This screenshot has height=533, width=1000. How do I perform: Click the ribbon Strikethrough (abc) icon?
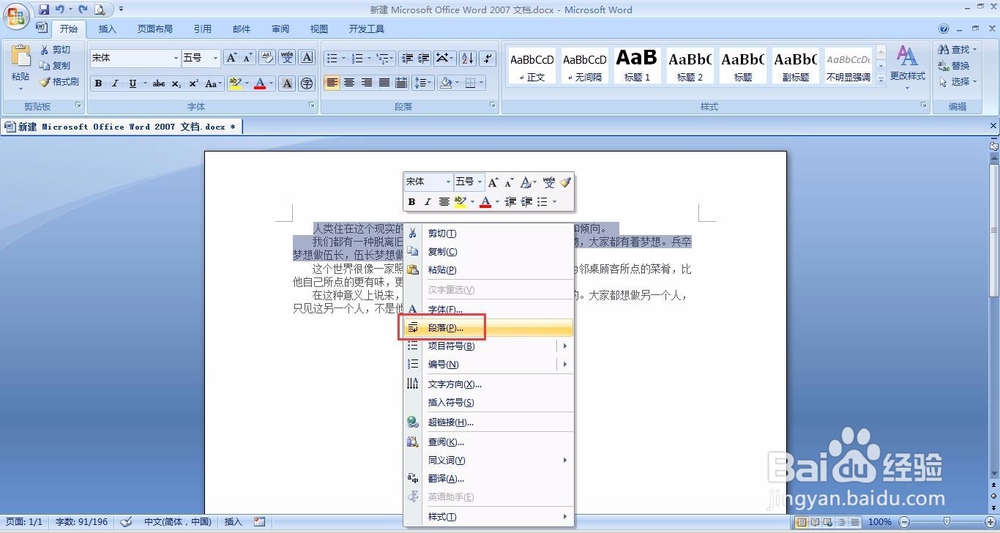(x=159, y=84)
